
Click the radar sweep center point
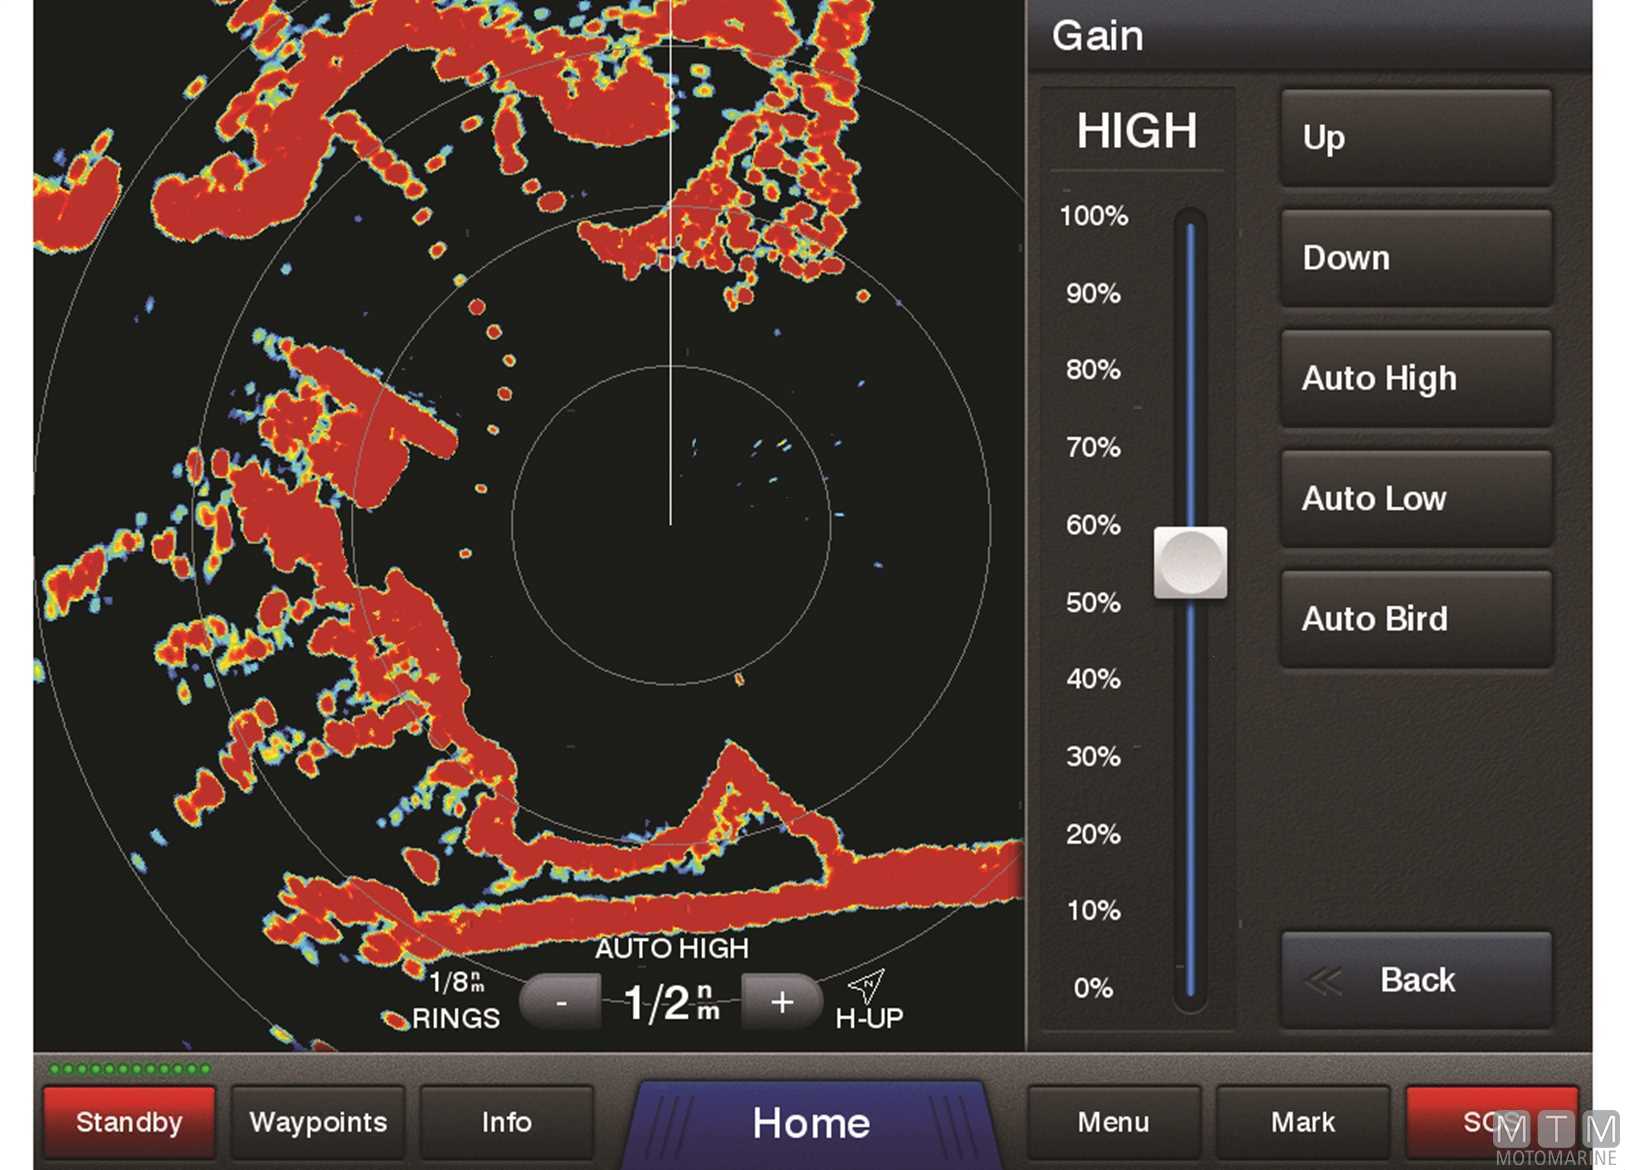670,523
